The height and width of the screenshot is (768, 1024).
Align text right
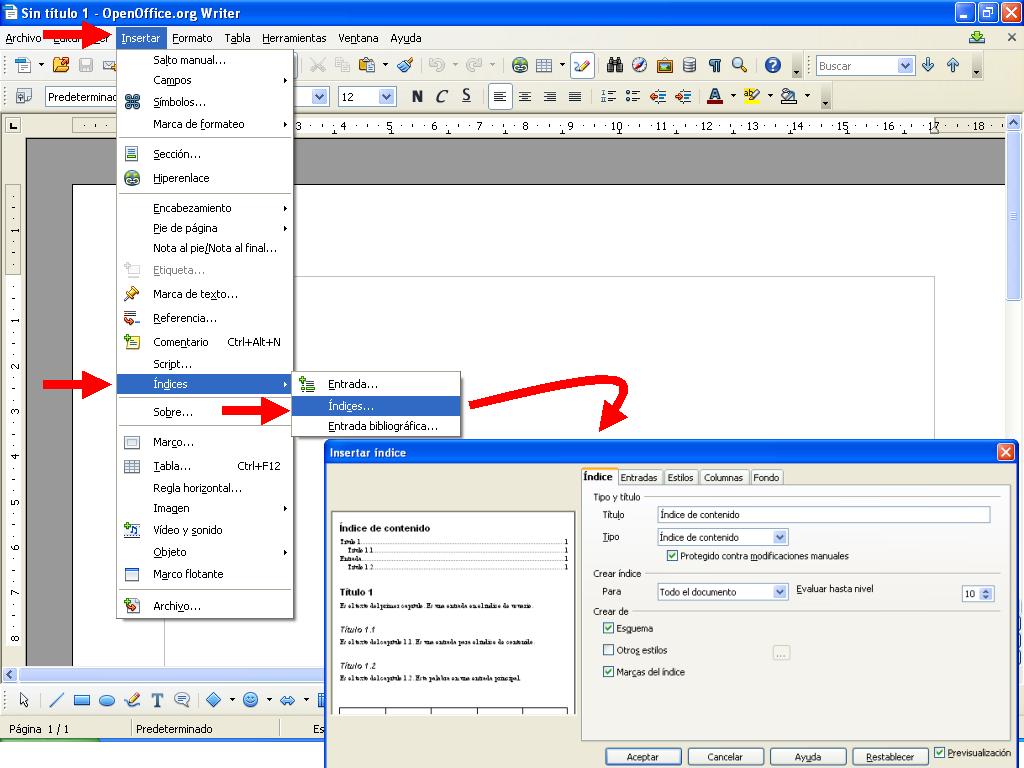click(x=550, y=97)
